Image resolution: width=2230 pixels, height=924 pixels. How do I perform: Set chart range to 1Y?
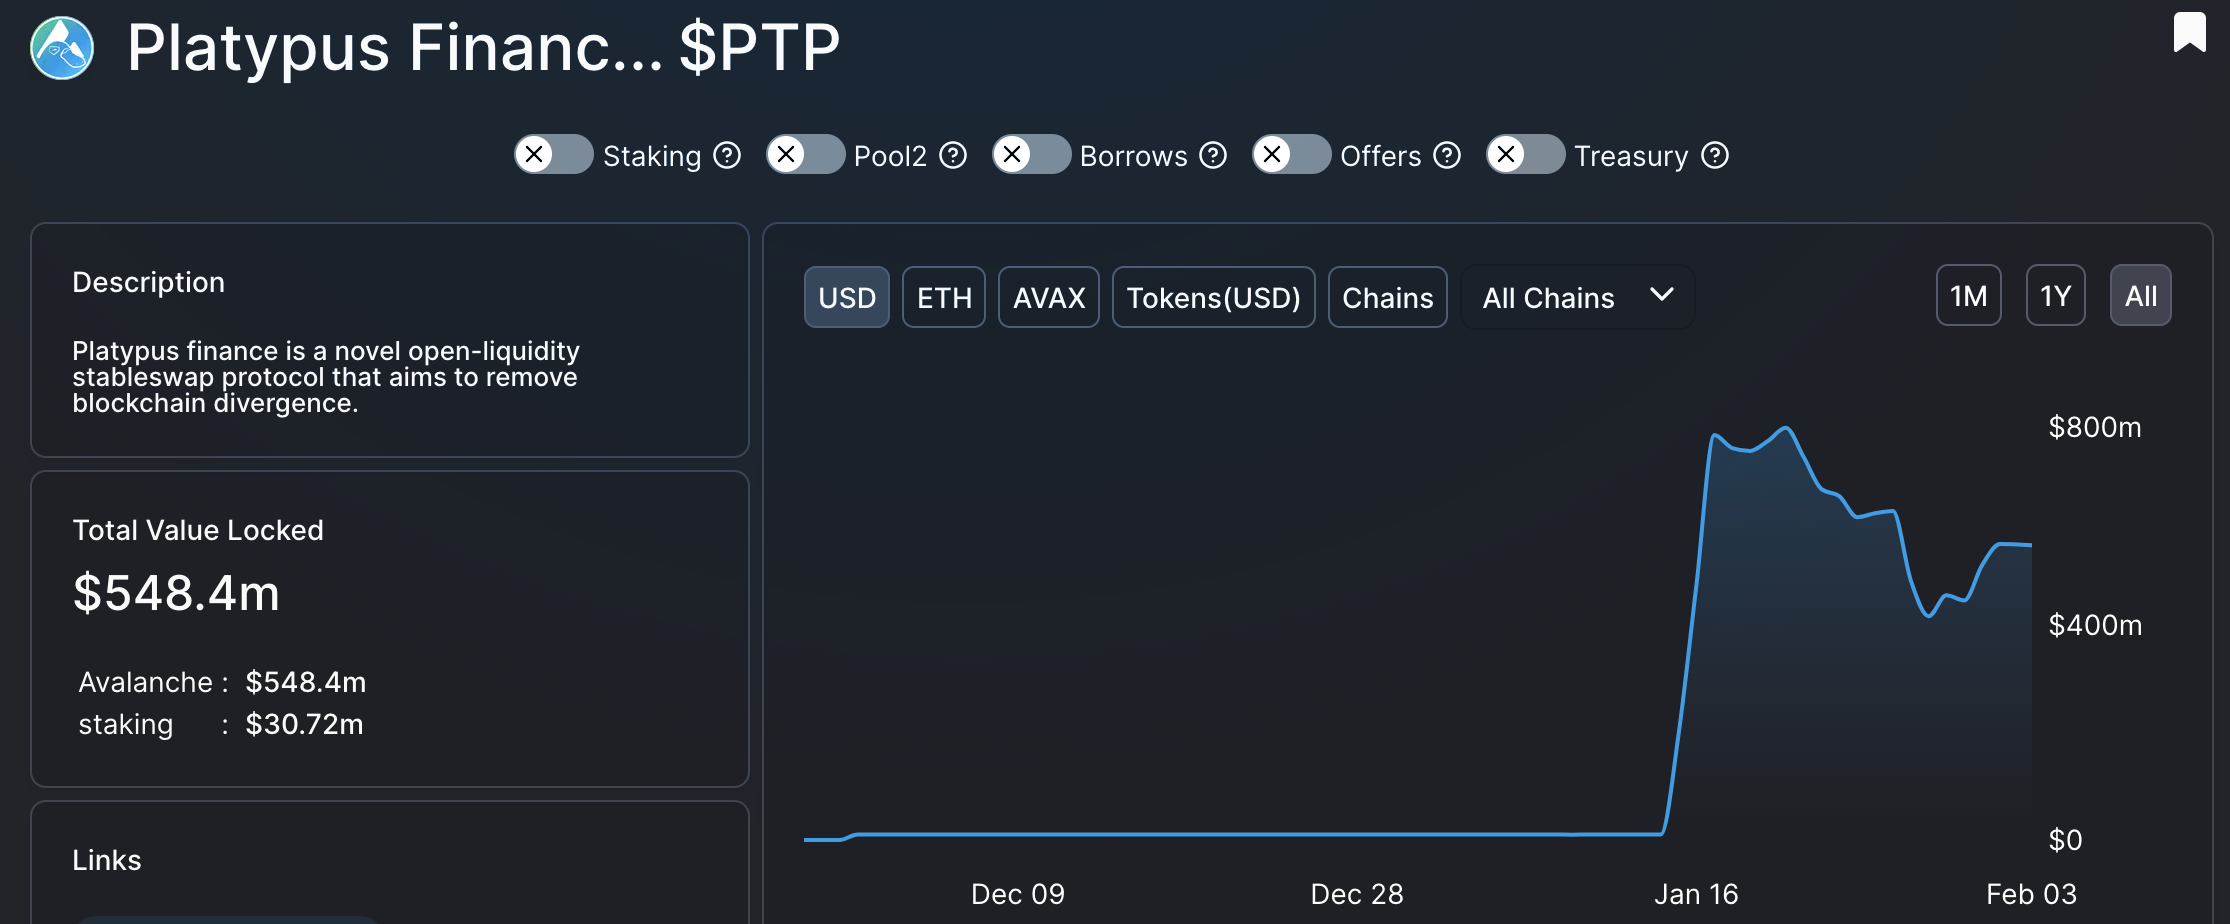[2056, 295]
